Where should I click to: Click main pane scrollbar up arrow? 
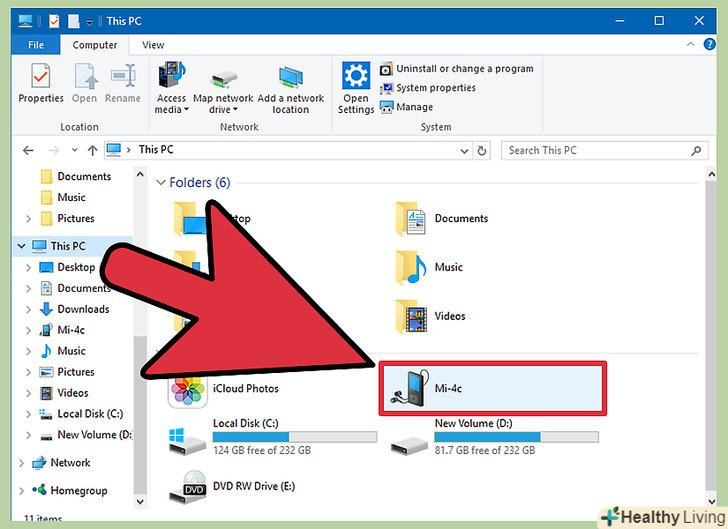711,174
